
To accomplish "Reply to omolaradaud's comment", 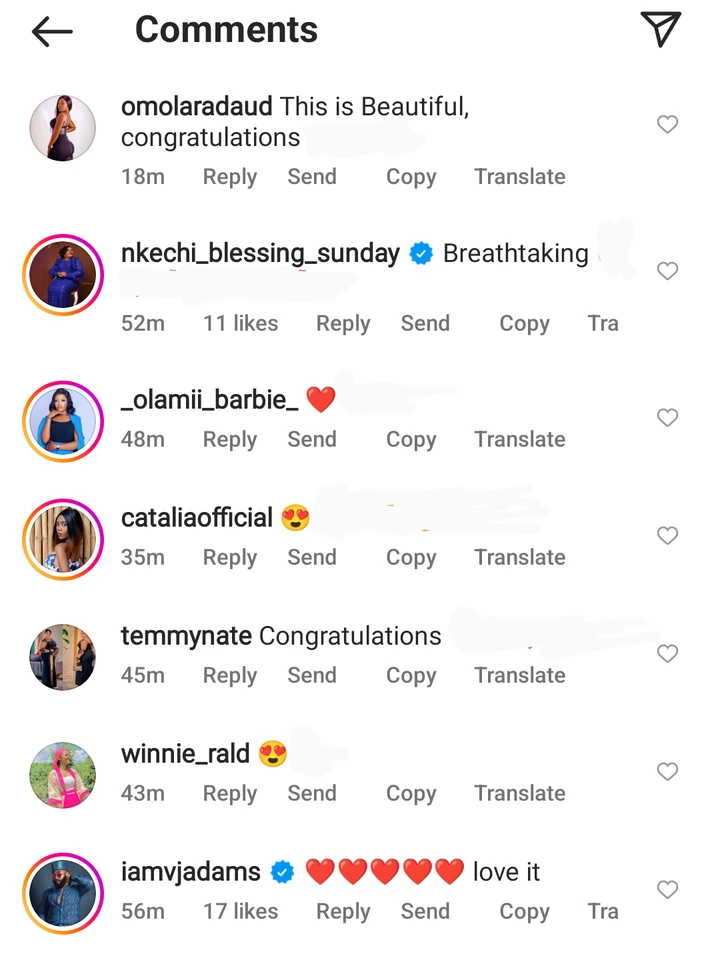I will [x=229, y=177].
